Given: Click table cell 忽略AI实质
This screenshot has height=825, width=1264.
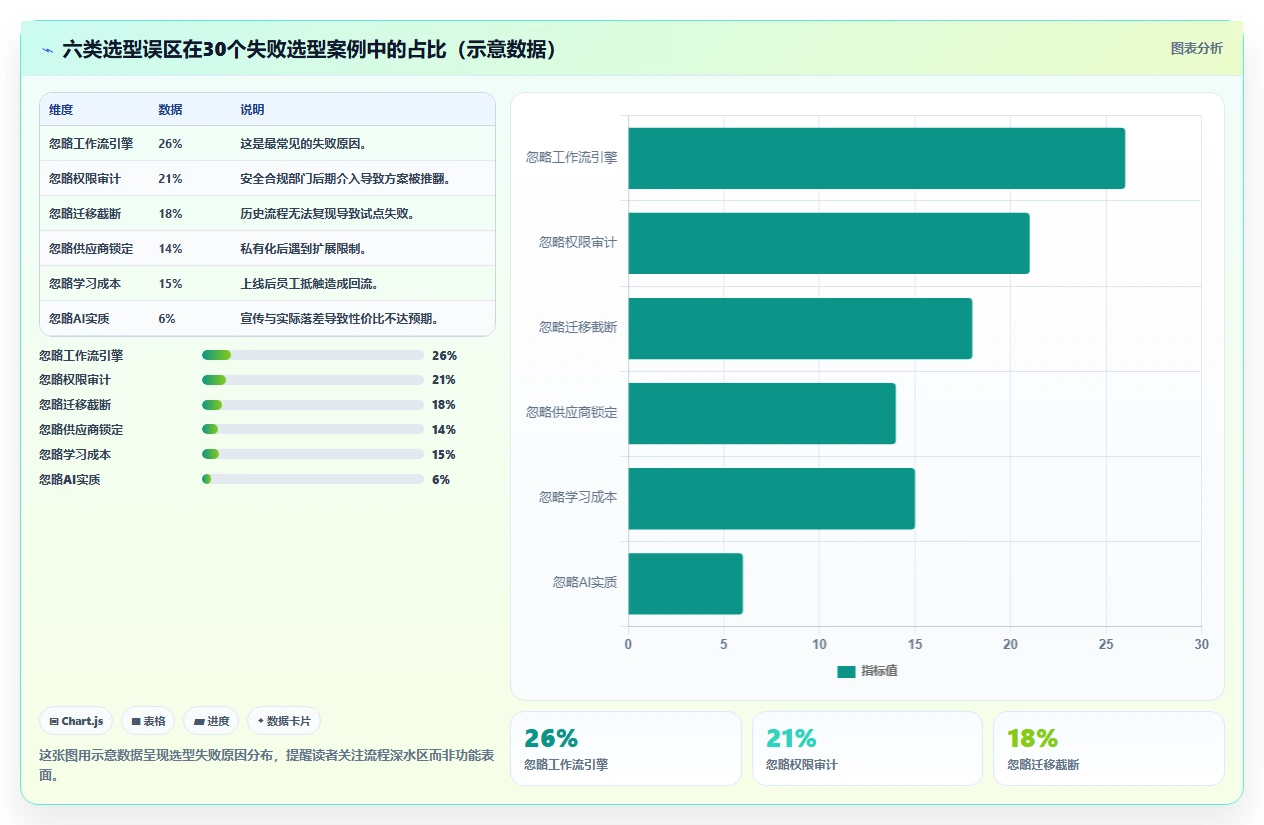Looking at the screenshot, I should [78, 319].
